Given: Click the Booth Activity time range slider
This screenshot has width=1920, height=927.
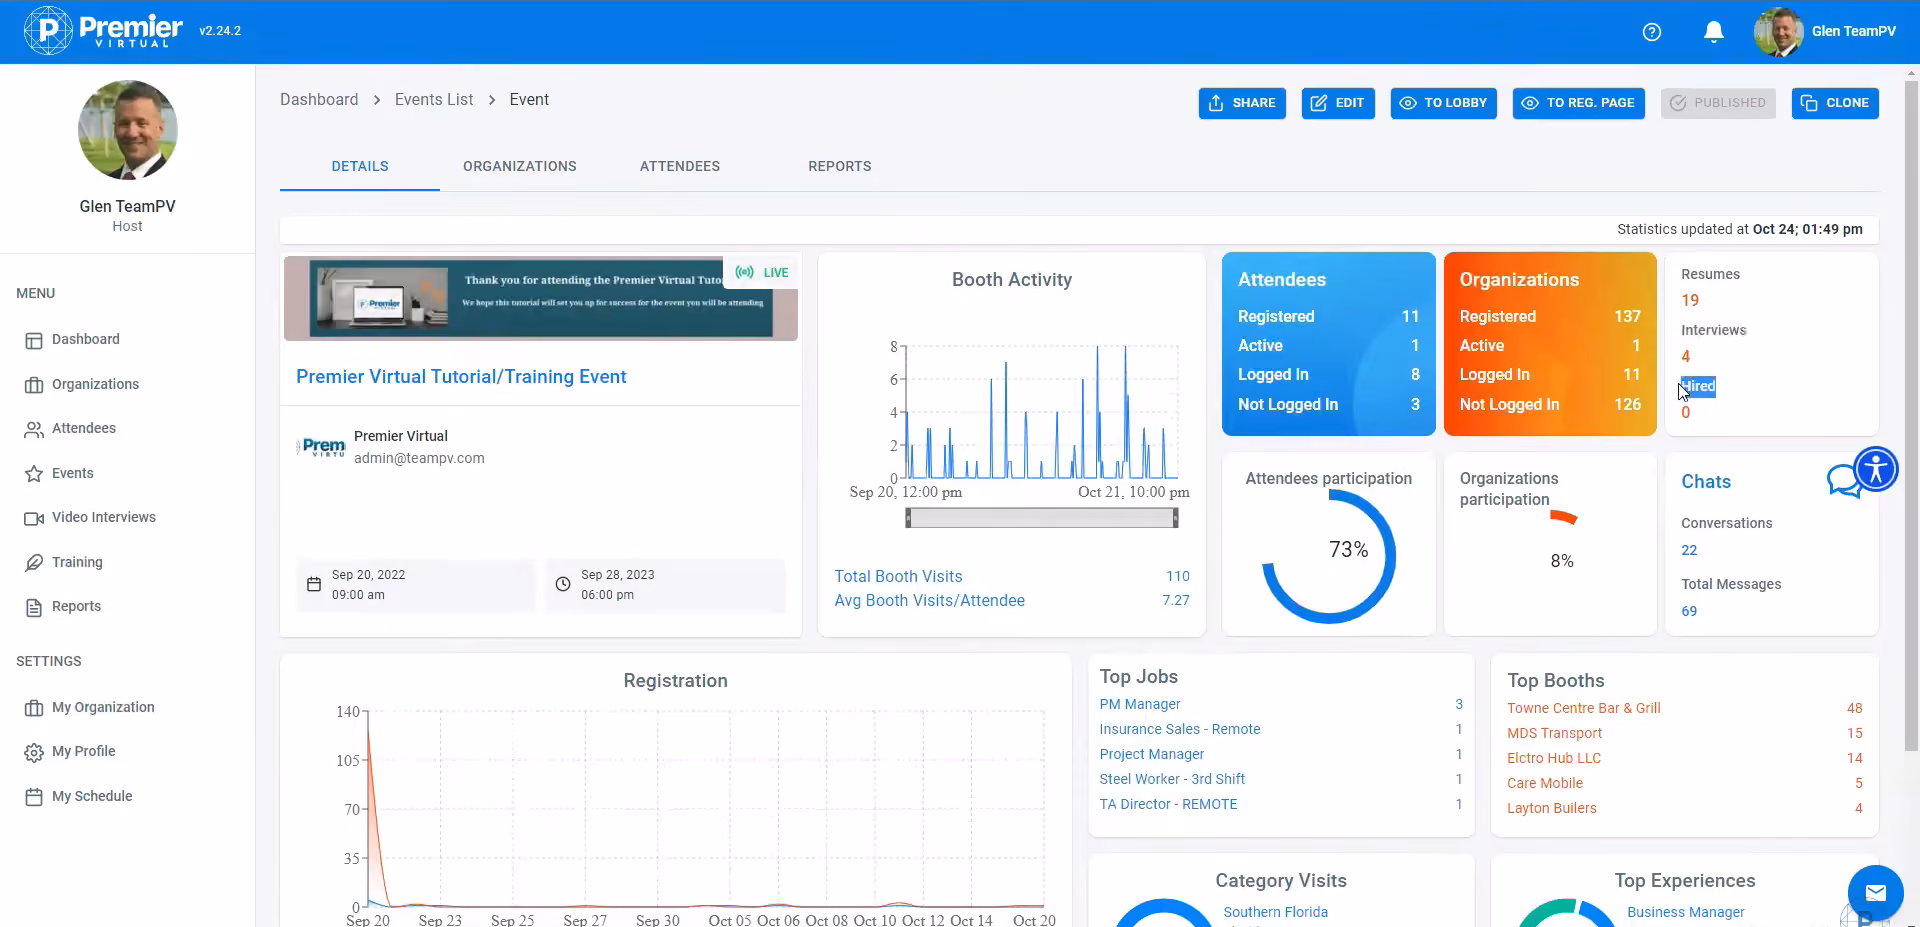Looking at the screenshot, I should 1042,518.
